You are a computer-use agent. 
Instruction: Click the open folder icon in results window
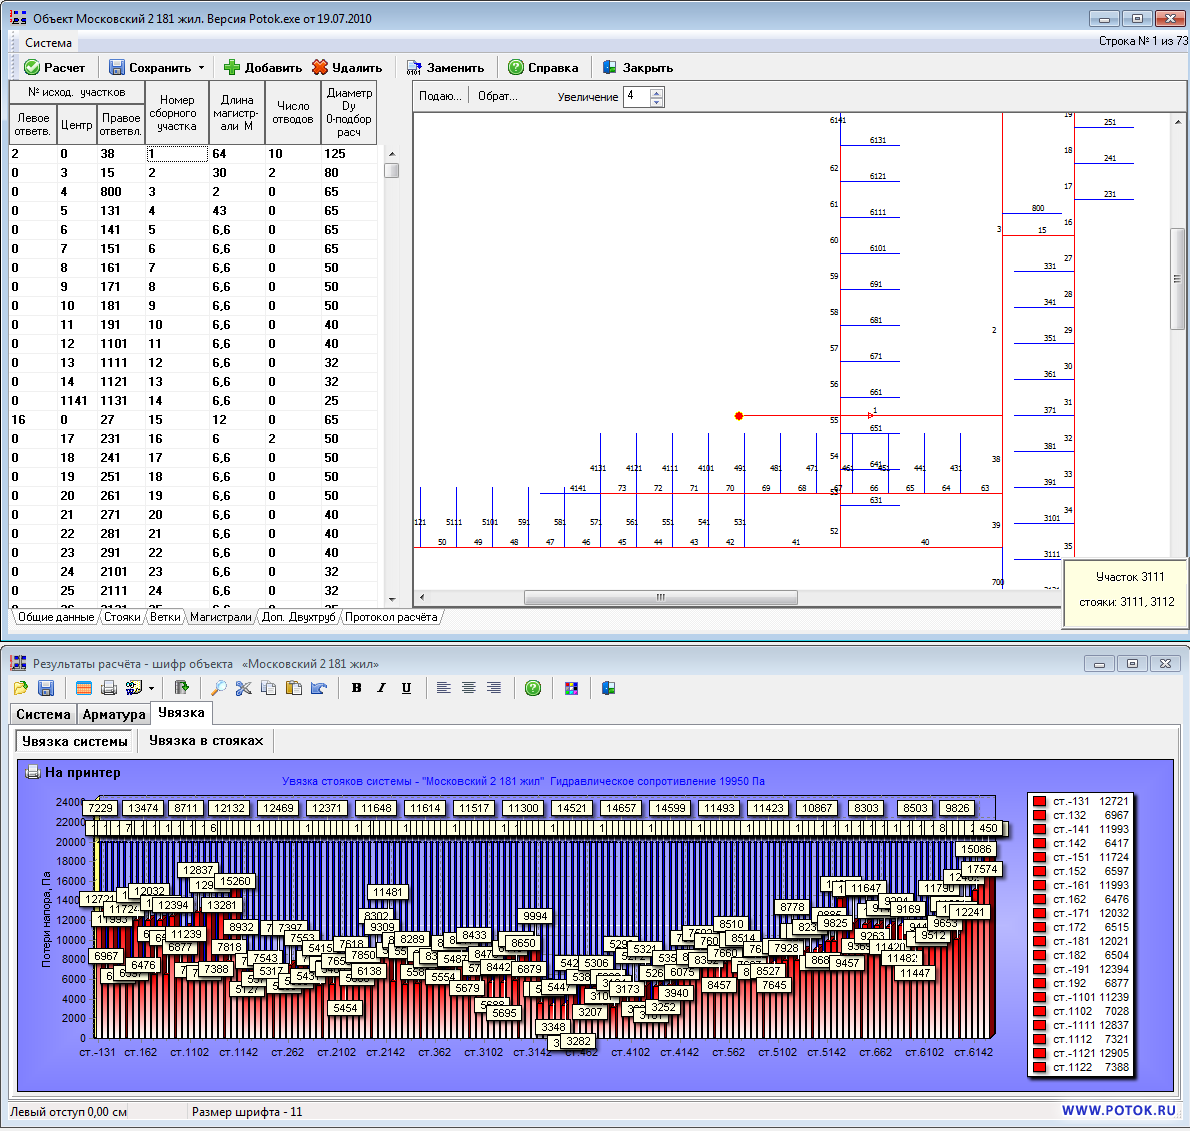tap(20, 688)
